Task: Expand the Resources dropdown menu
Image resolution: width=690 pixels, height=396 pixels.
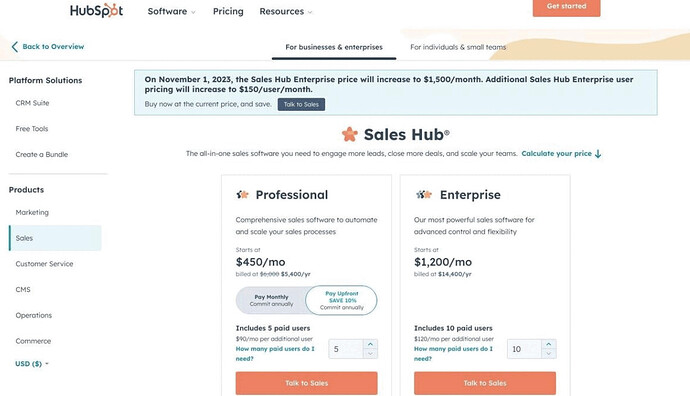Action: click(286, 11)
